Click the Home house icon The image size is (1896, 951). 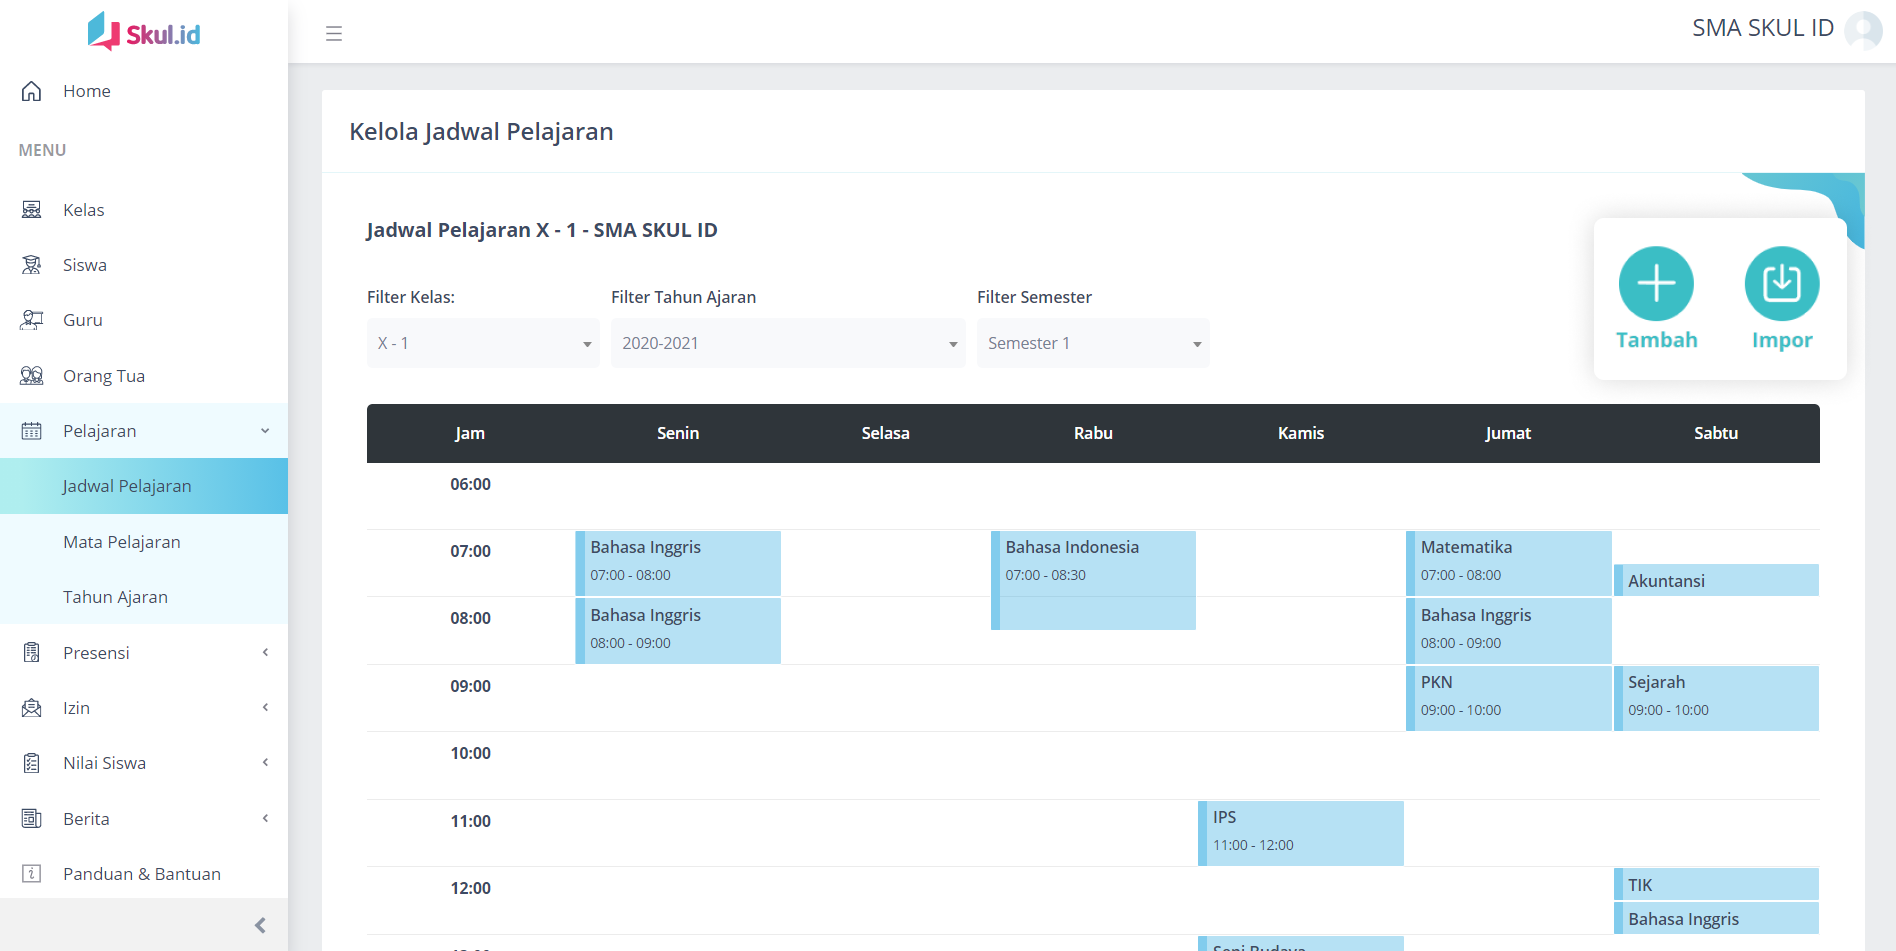point(32,91)
